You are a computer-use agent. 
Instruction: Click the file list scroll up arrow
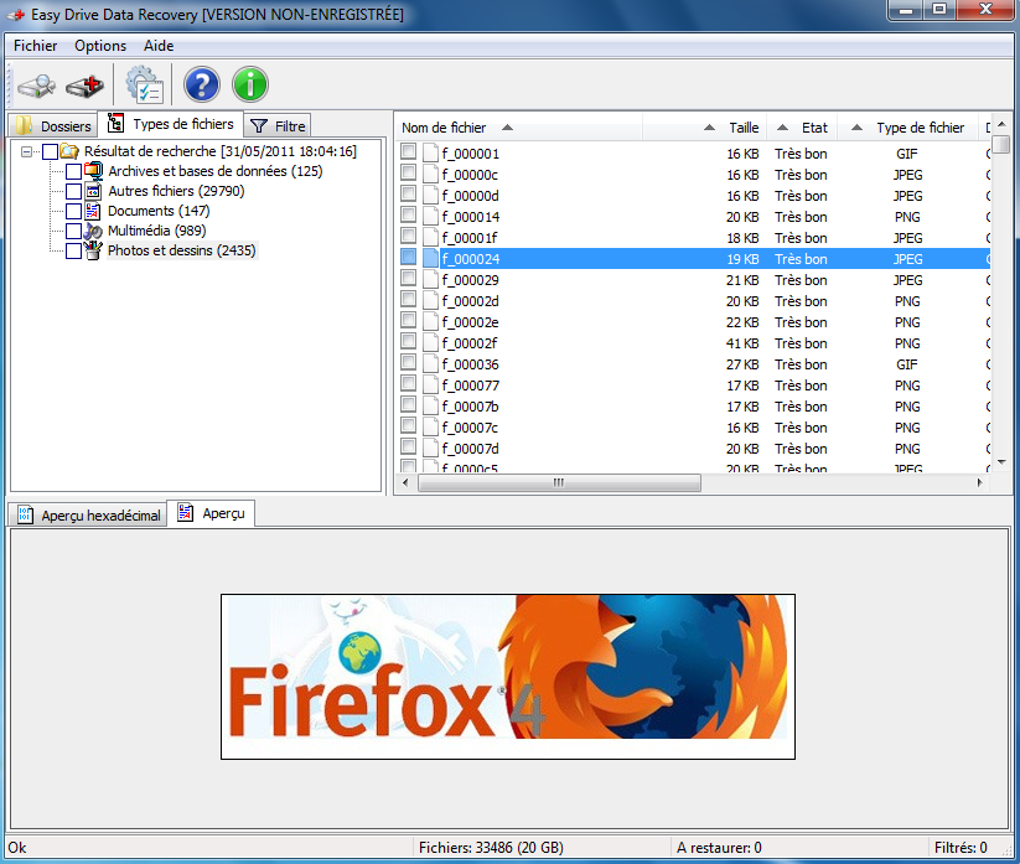tap(1002, 124)
